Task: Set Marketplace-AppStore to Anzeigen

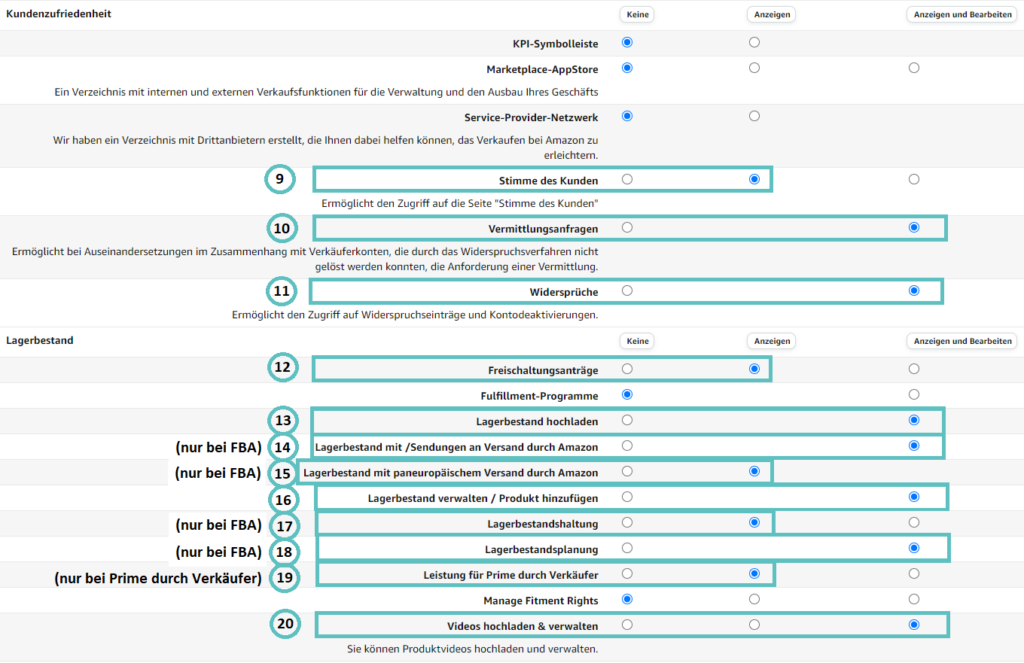Action: tap(754, 68)
